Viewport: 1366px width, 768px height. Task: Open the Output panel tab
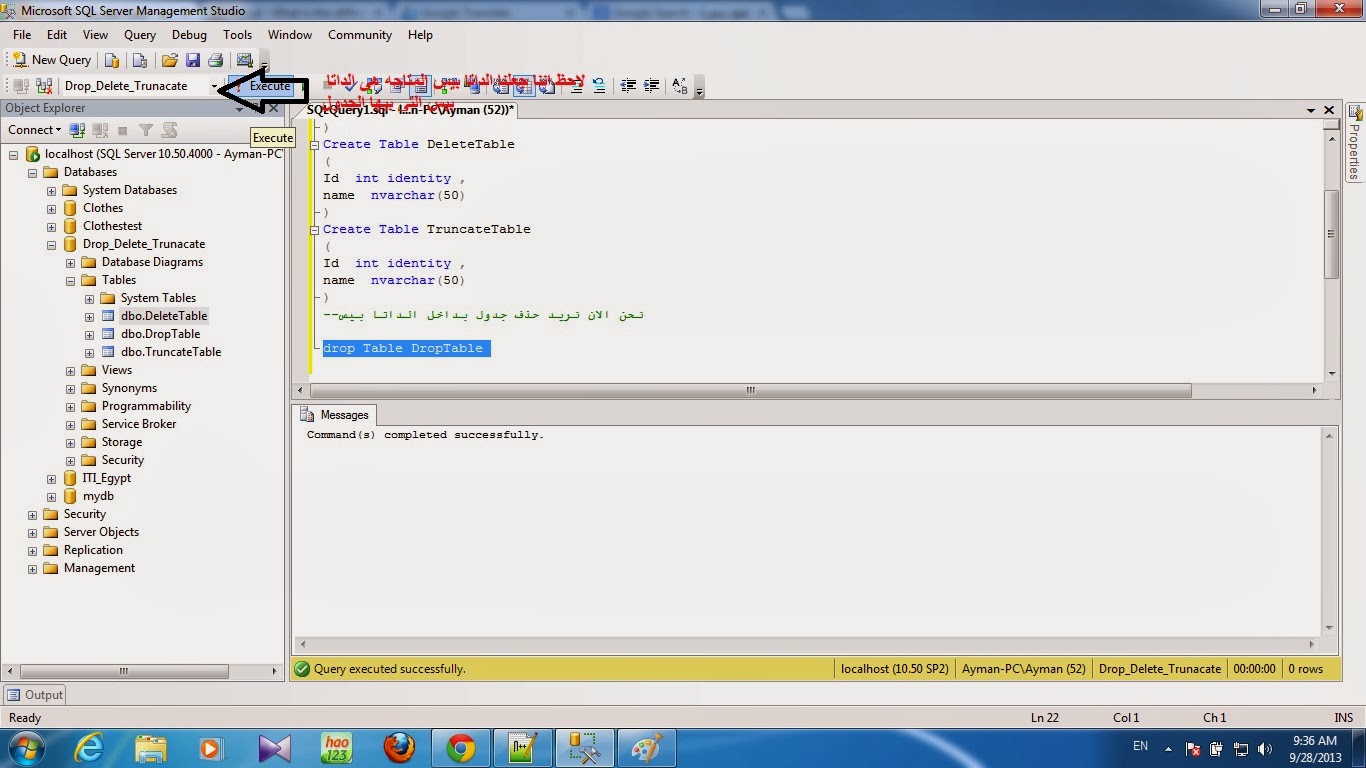pos(34,695)
